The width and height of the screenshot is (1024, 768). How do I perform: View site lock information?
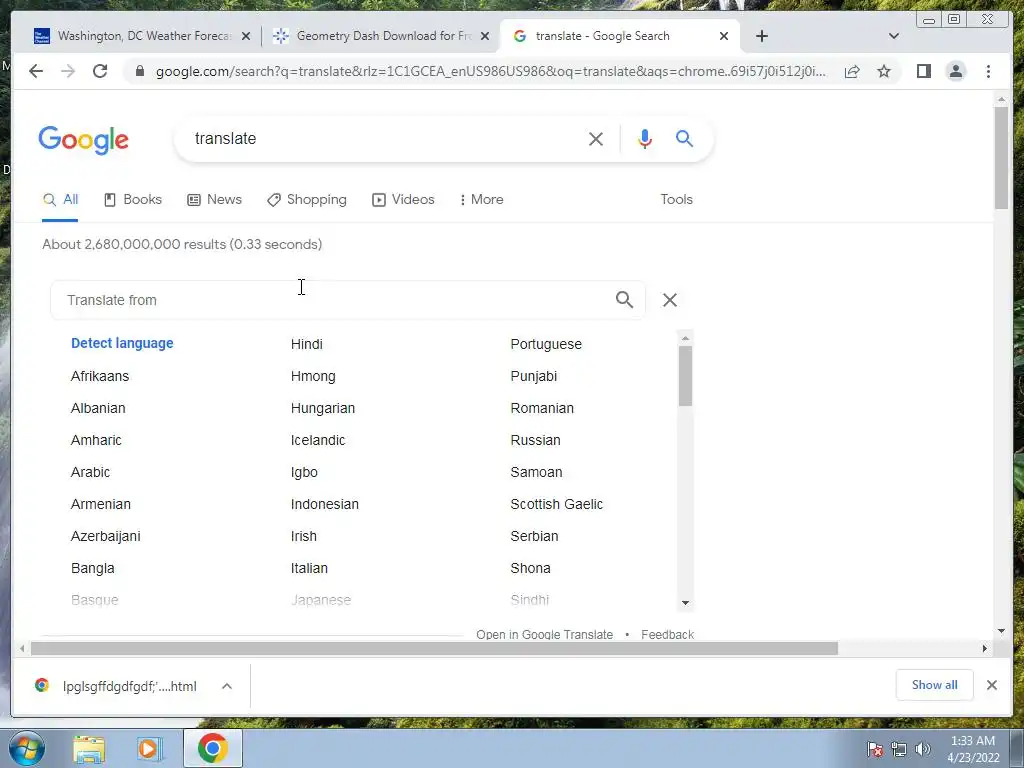(139, 71)
